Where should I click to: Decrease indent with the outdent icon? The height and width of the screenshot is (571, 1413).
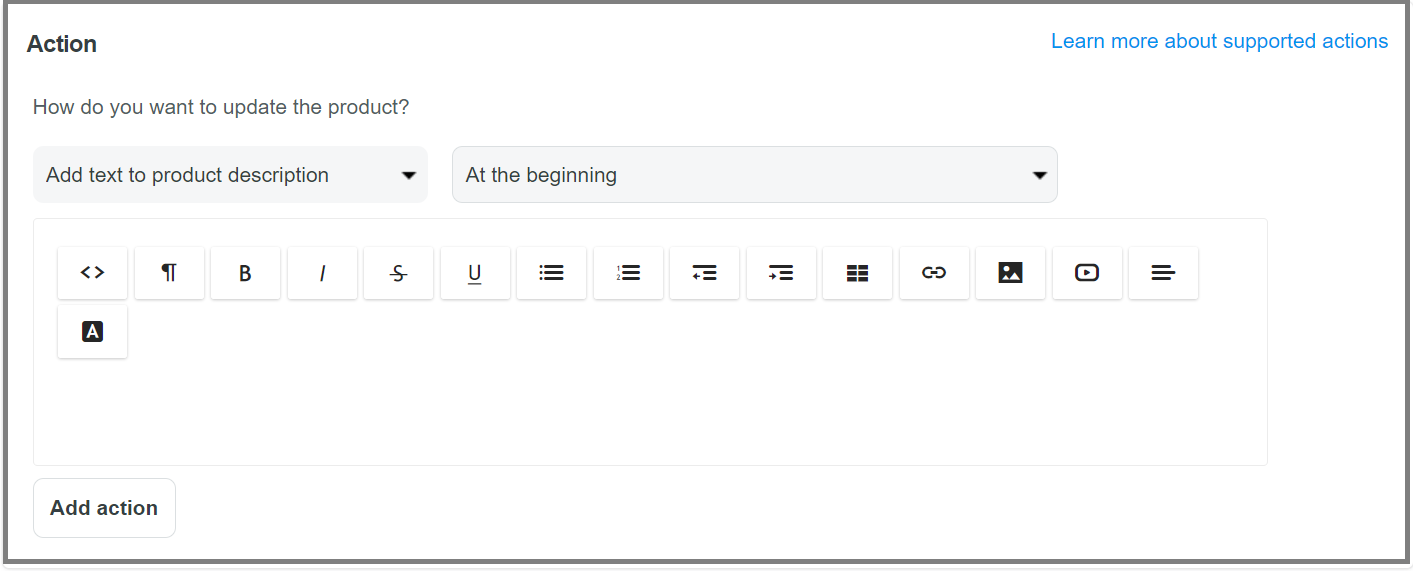(705, 272)
